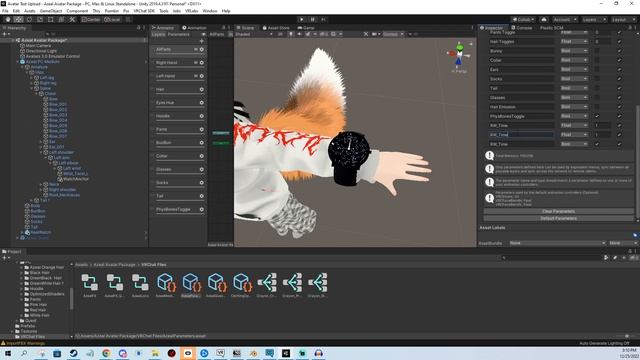Screen dimensions: 640x360
Task: Open the Layout dropdown in top toolbar
Action: pos(622,19)
